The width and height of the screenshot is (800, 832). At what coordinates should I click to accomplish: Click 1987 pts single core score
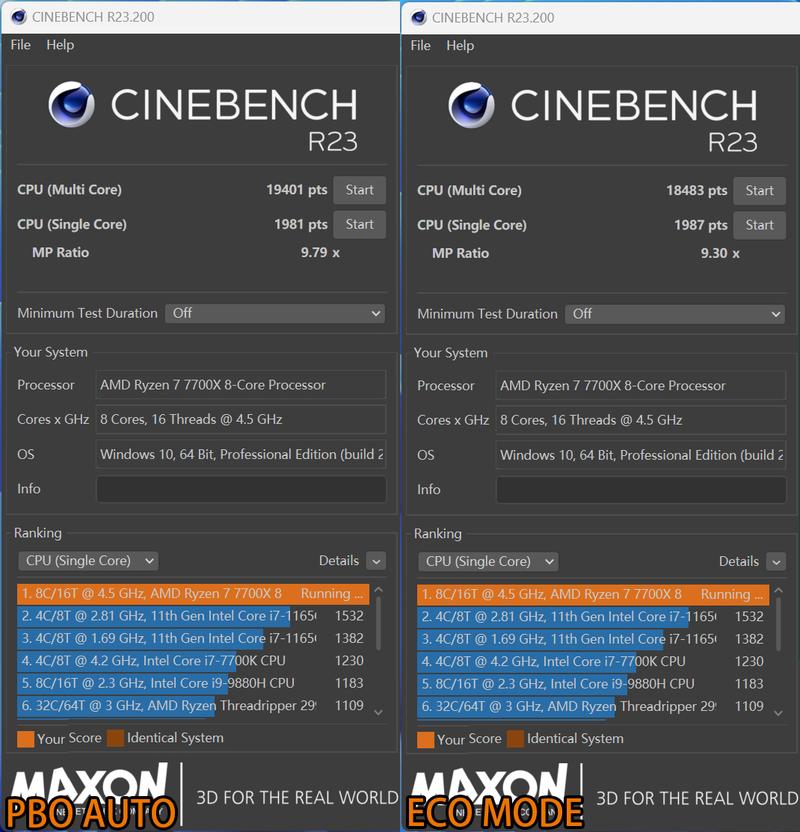click(x=701, y=225)
